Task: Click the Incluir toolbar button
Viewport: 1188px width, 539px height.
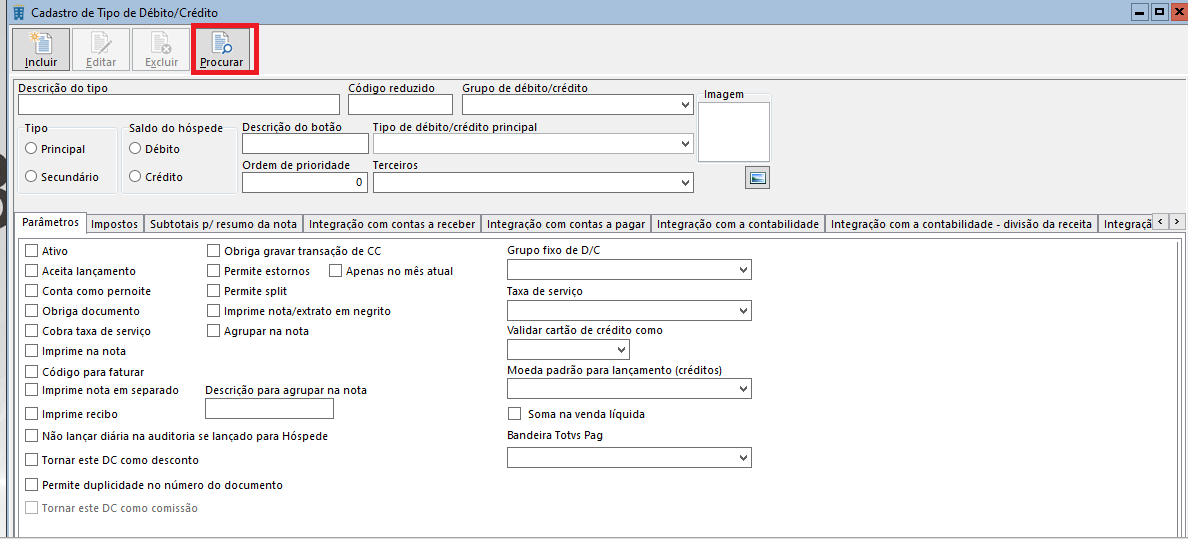Action: [x=41, y=50]
